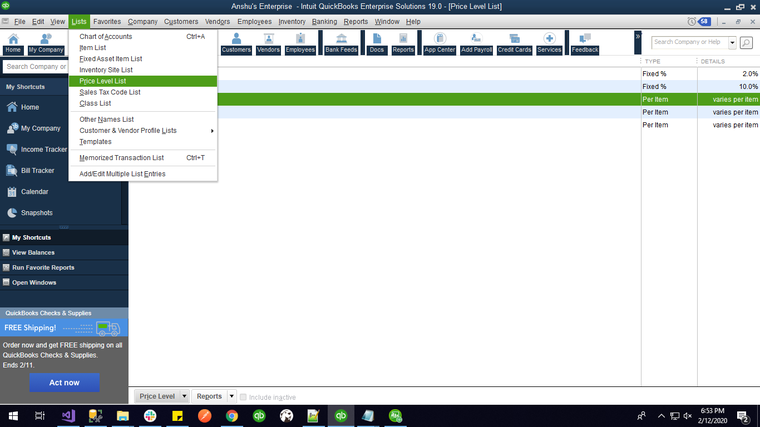Image resolution: width=760 pixels, height=427 pixels.
Task: Click the Search Company or Help field
Action: click(x=689, y=43)
